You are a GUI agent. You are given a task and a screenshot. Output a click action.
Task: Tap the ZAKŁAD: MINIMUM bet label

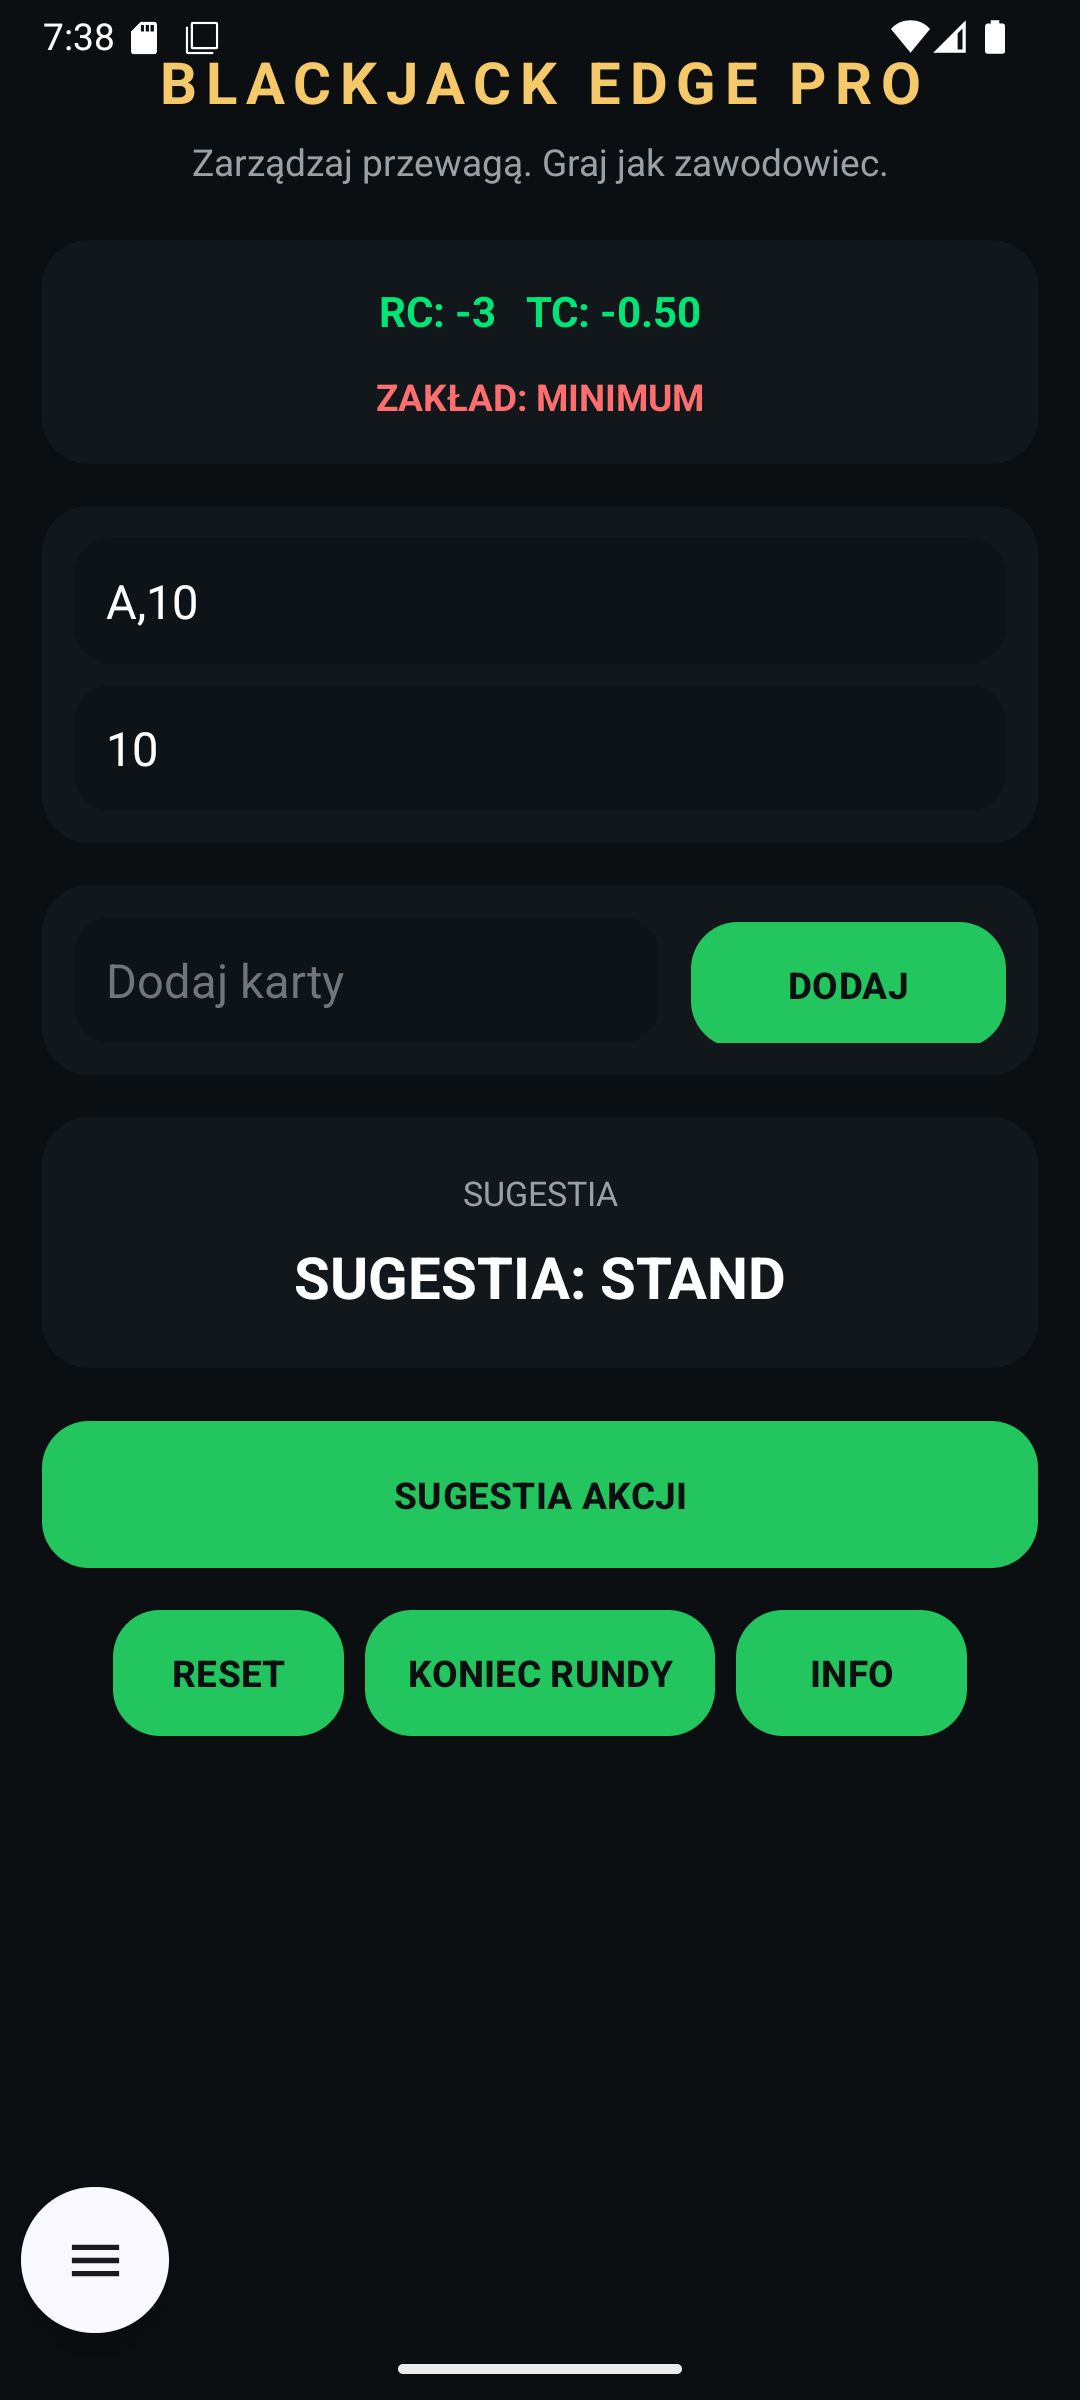click(540, 398)
